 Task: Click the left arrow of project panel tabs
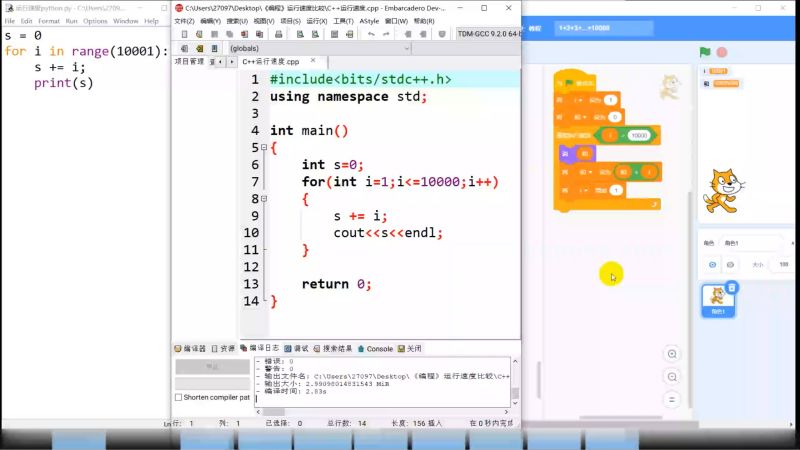tap(220, 62)
